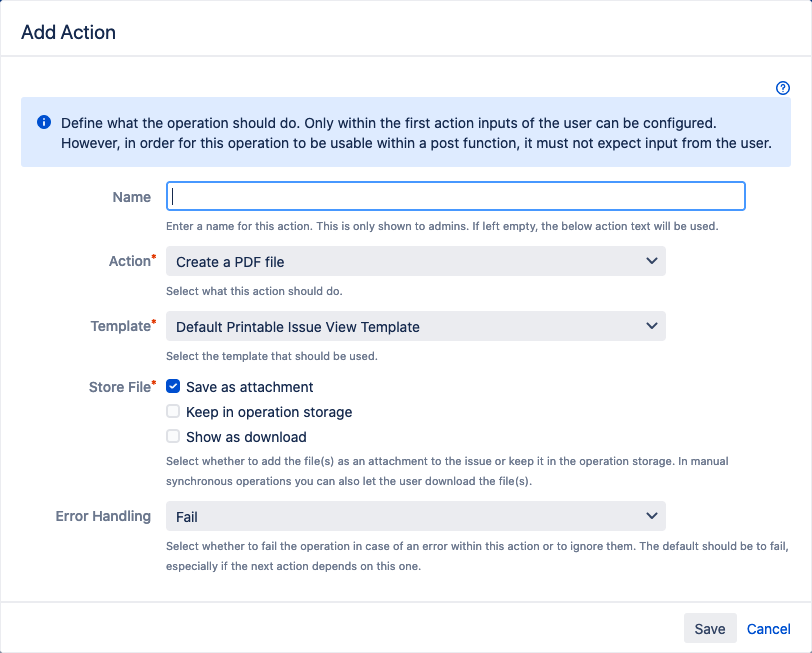Image resolution: width=812 pixels, height=653 pixels.
Task: Click the 'Save as attachment' label text
Action: (249, 387)
